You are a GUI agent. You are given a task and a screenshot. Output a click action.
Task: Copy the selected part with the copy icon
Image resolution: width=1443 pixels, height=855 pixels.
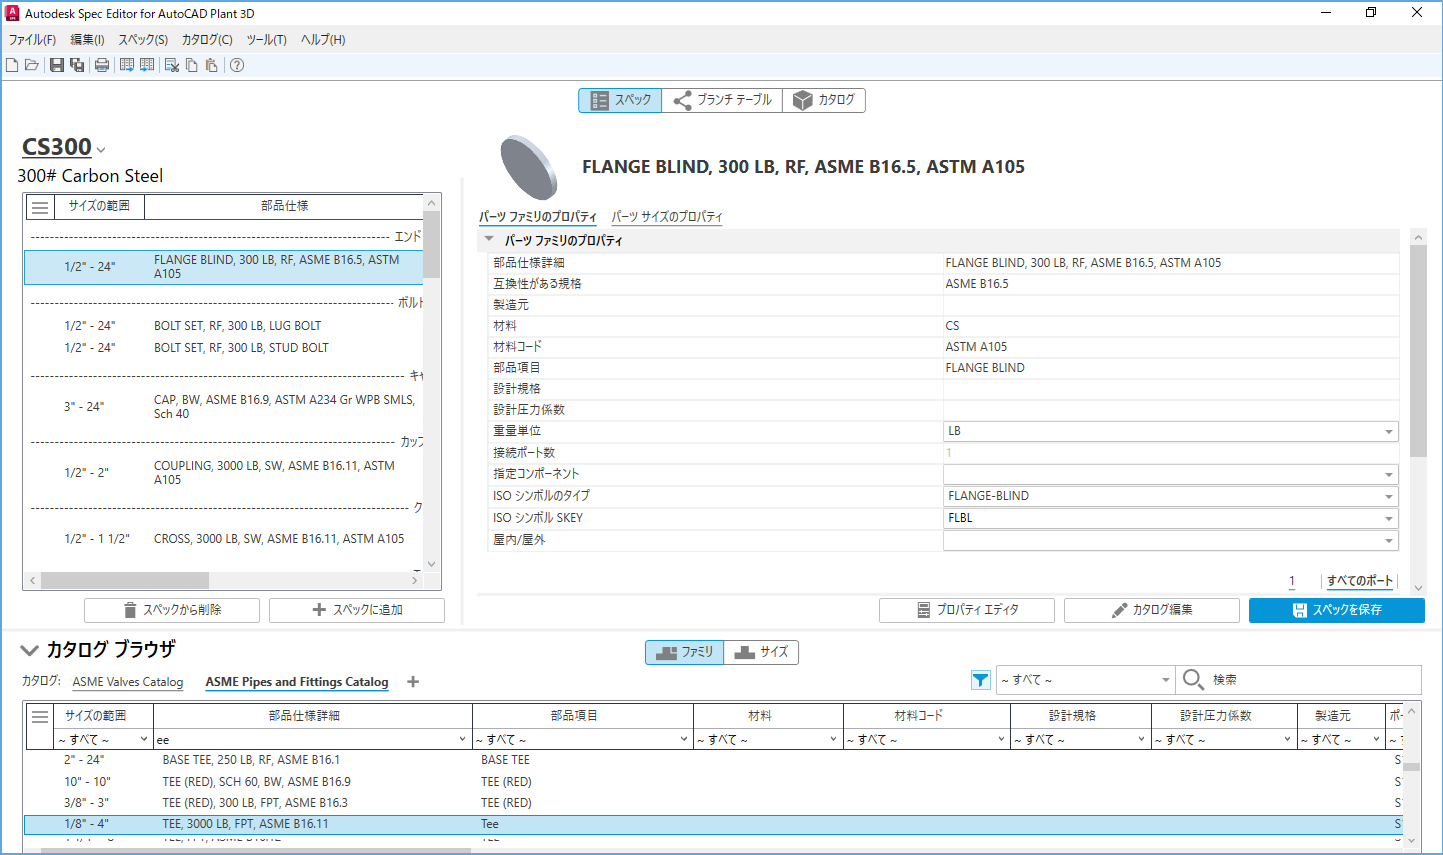tap(192, 65)
